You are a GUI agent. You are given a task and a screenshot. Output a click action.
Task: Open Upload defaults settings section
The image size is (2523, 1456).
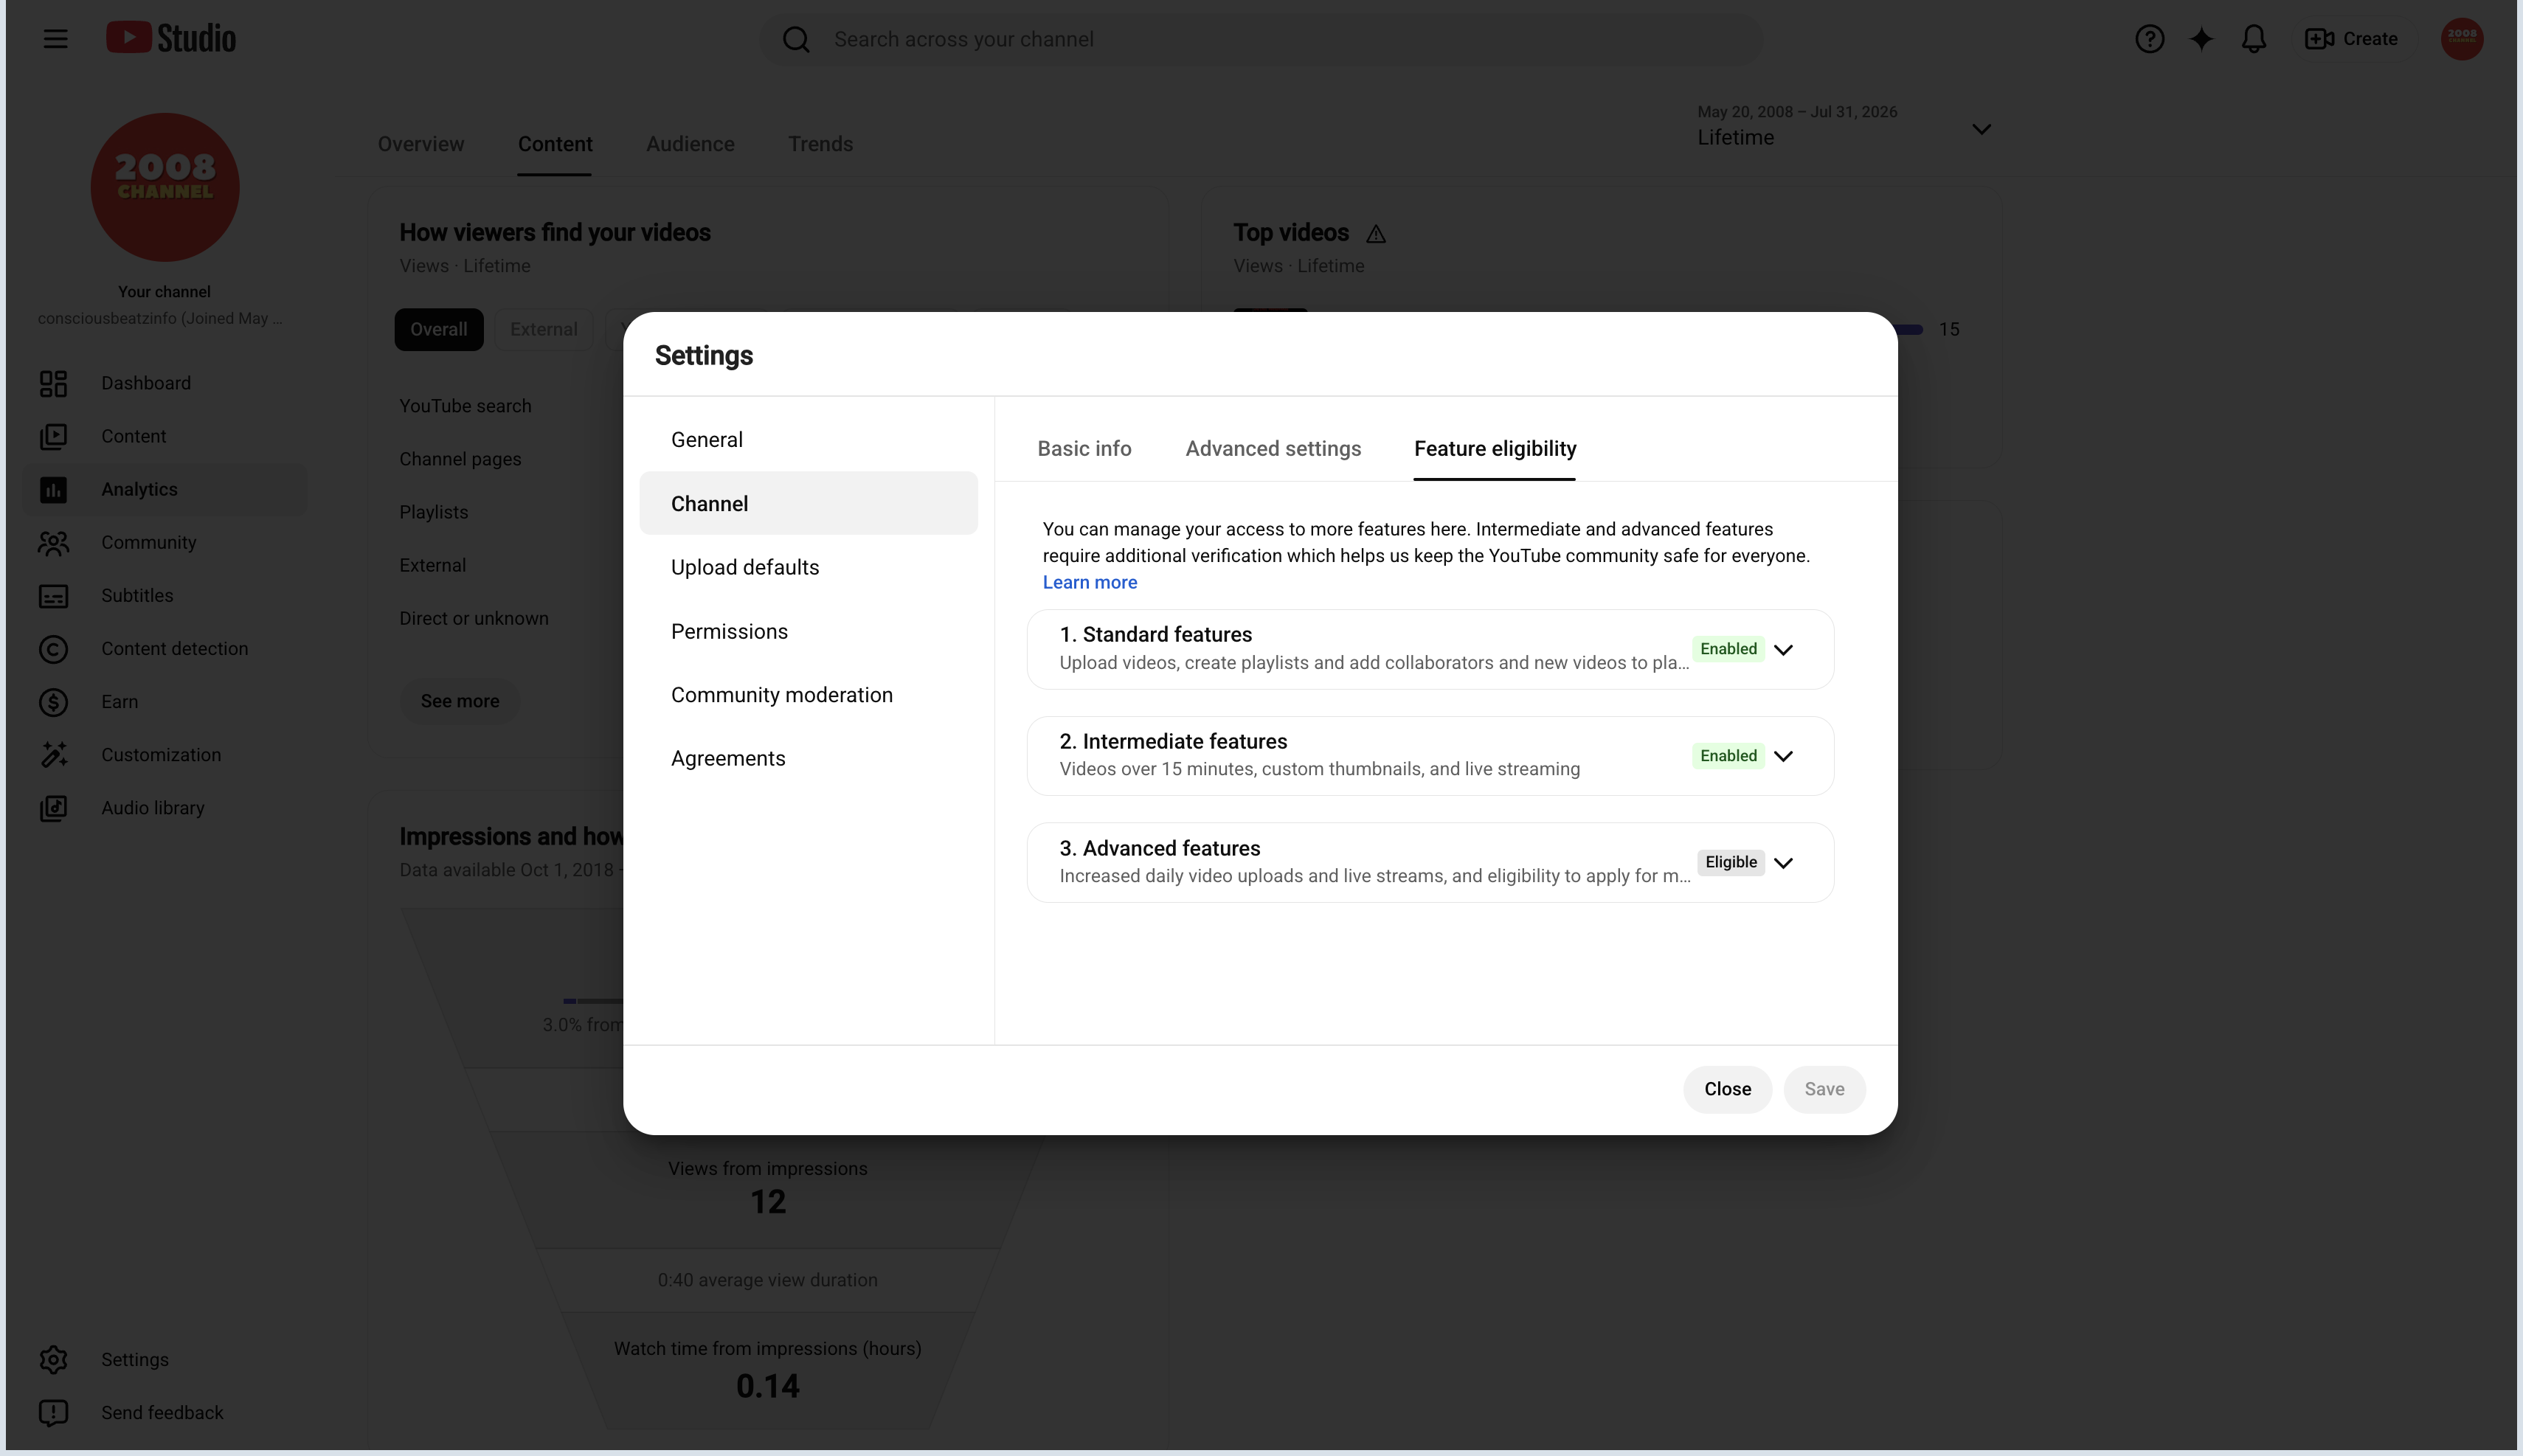pos(808,567)
